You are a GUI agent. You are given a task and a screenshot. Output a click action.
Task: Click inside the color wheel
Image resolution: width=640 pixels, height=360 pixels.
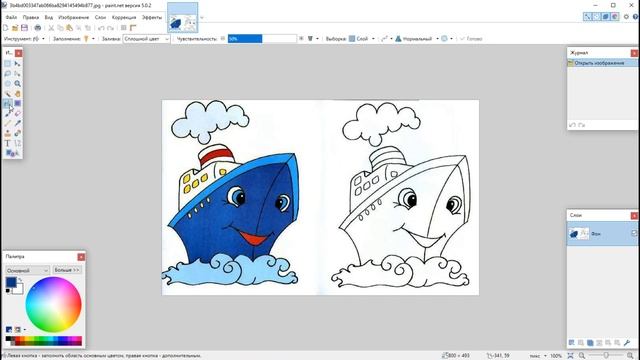[53, 304]
